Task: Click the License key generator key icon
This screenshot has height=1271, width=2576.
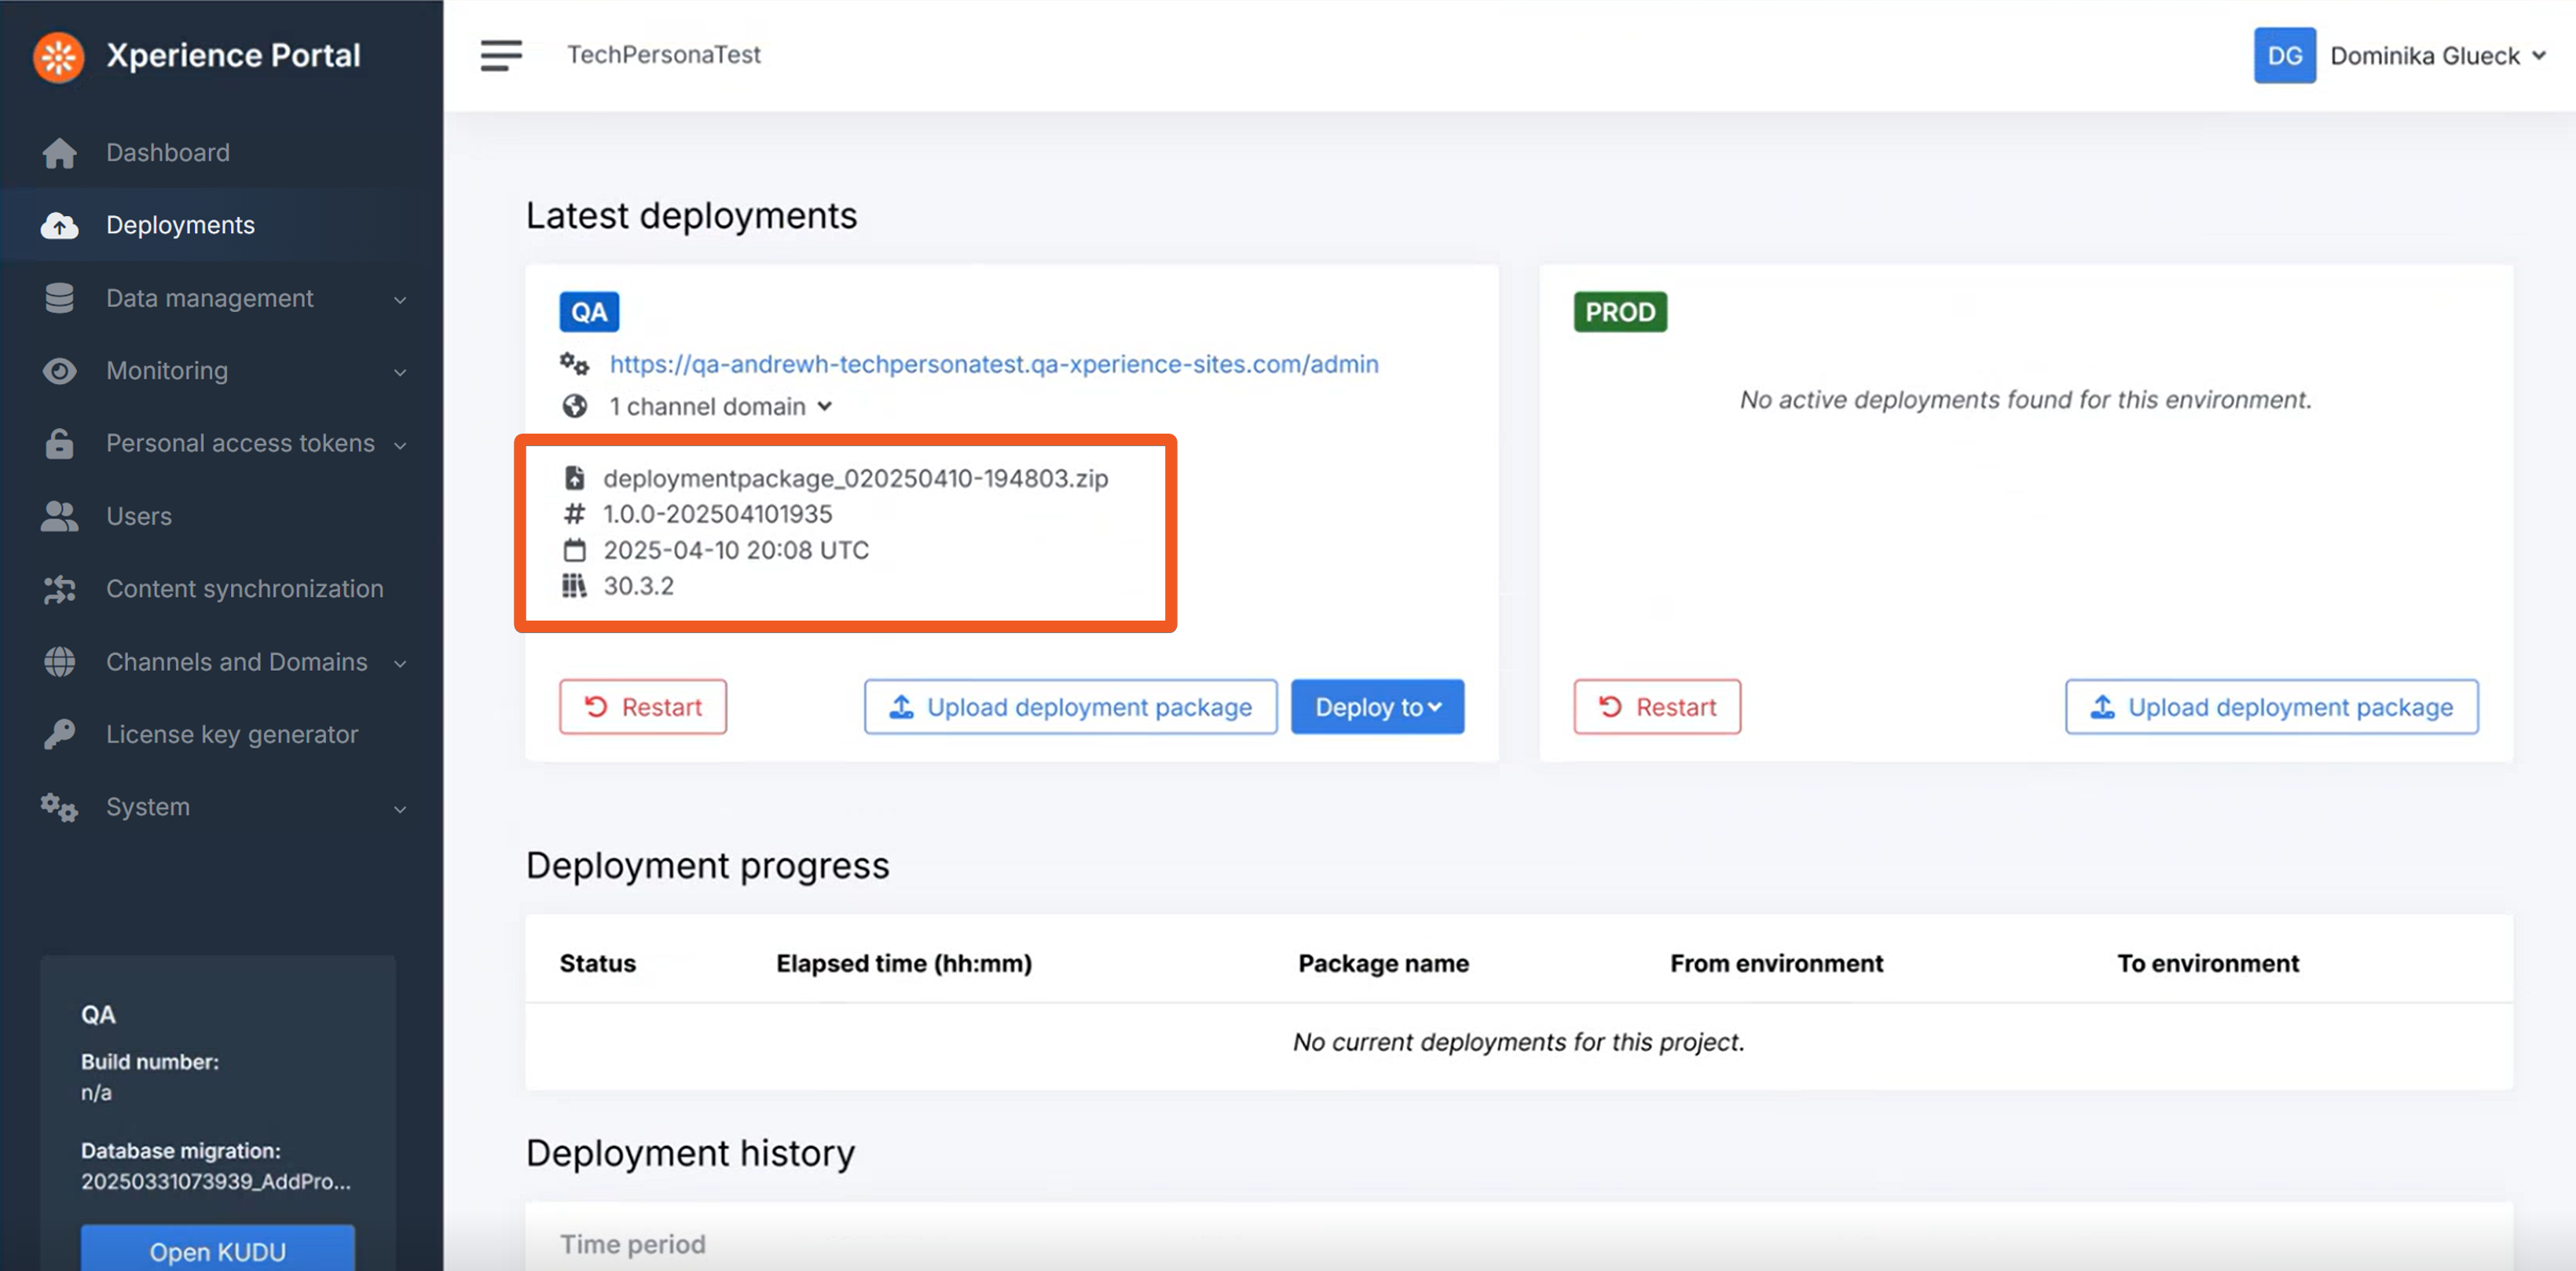Action: tap(59, 734)
